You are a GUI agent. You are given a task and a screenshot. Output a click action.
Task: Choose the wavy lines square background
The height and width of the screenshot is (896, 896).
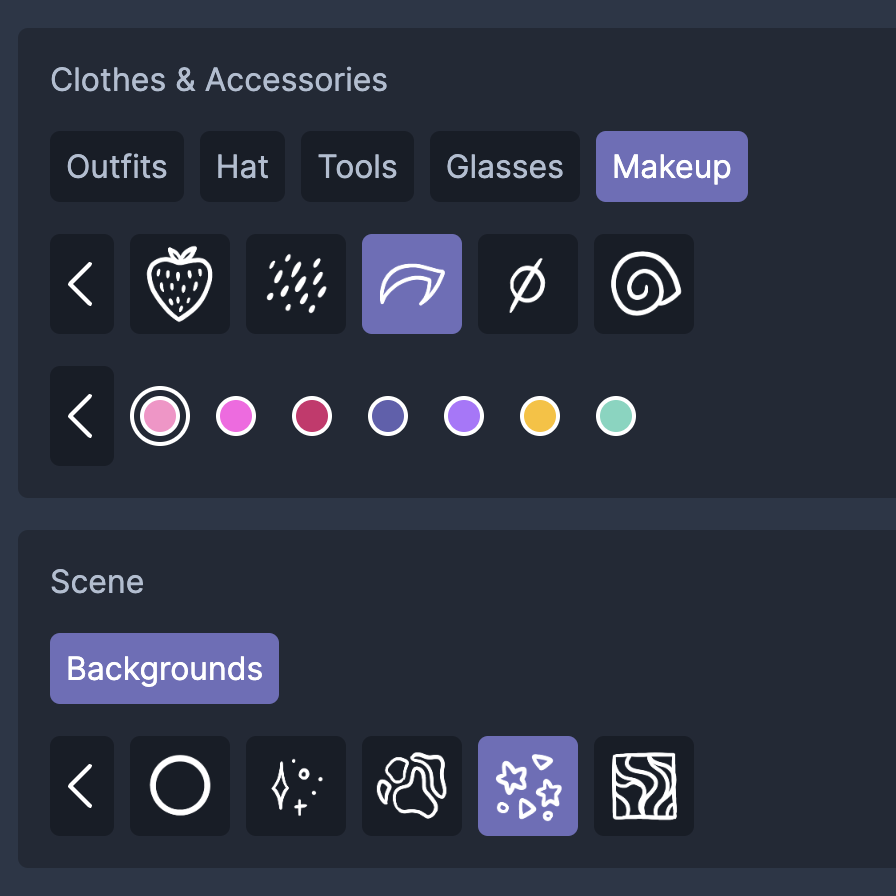click(644, 786)
